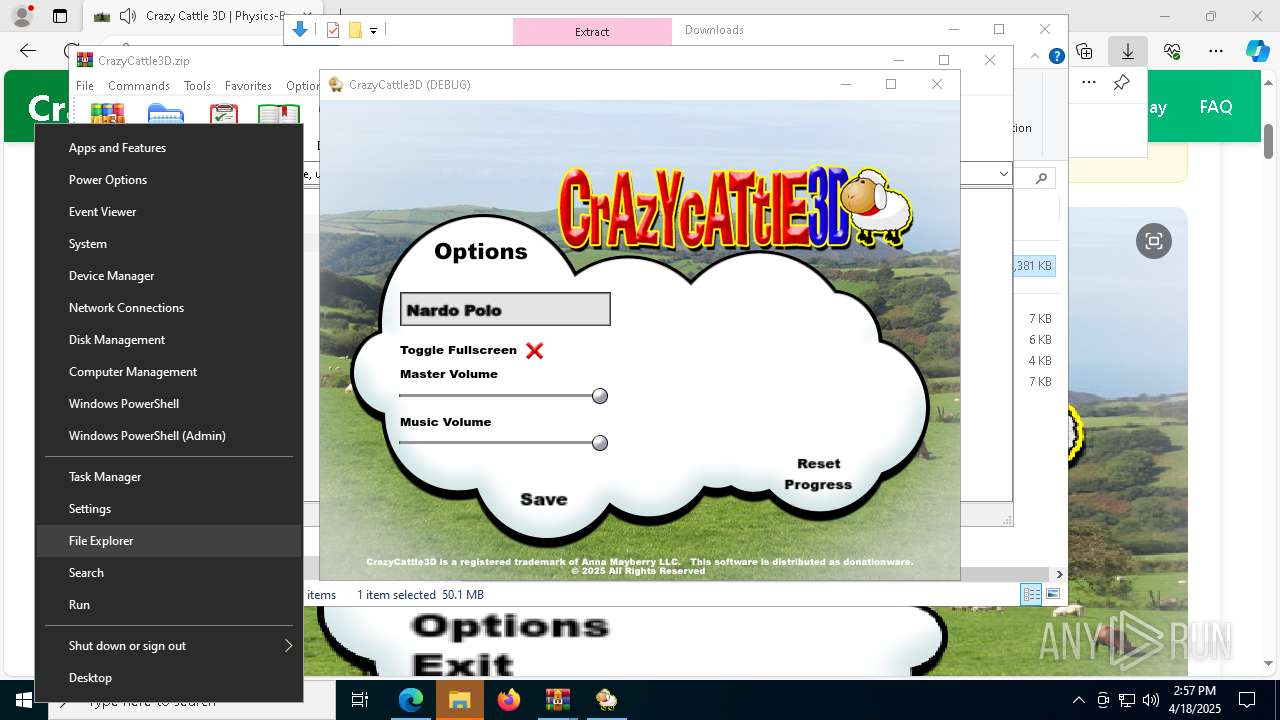The width and height of the screenshot is (1280, 720).
Task: Launch Windows PowerShell entry
Action: pyautogui.click(x=169, y=404)
